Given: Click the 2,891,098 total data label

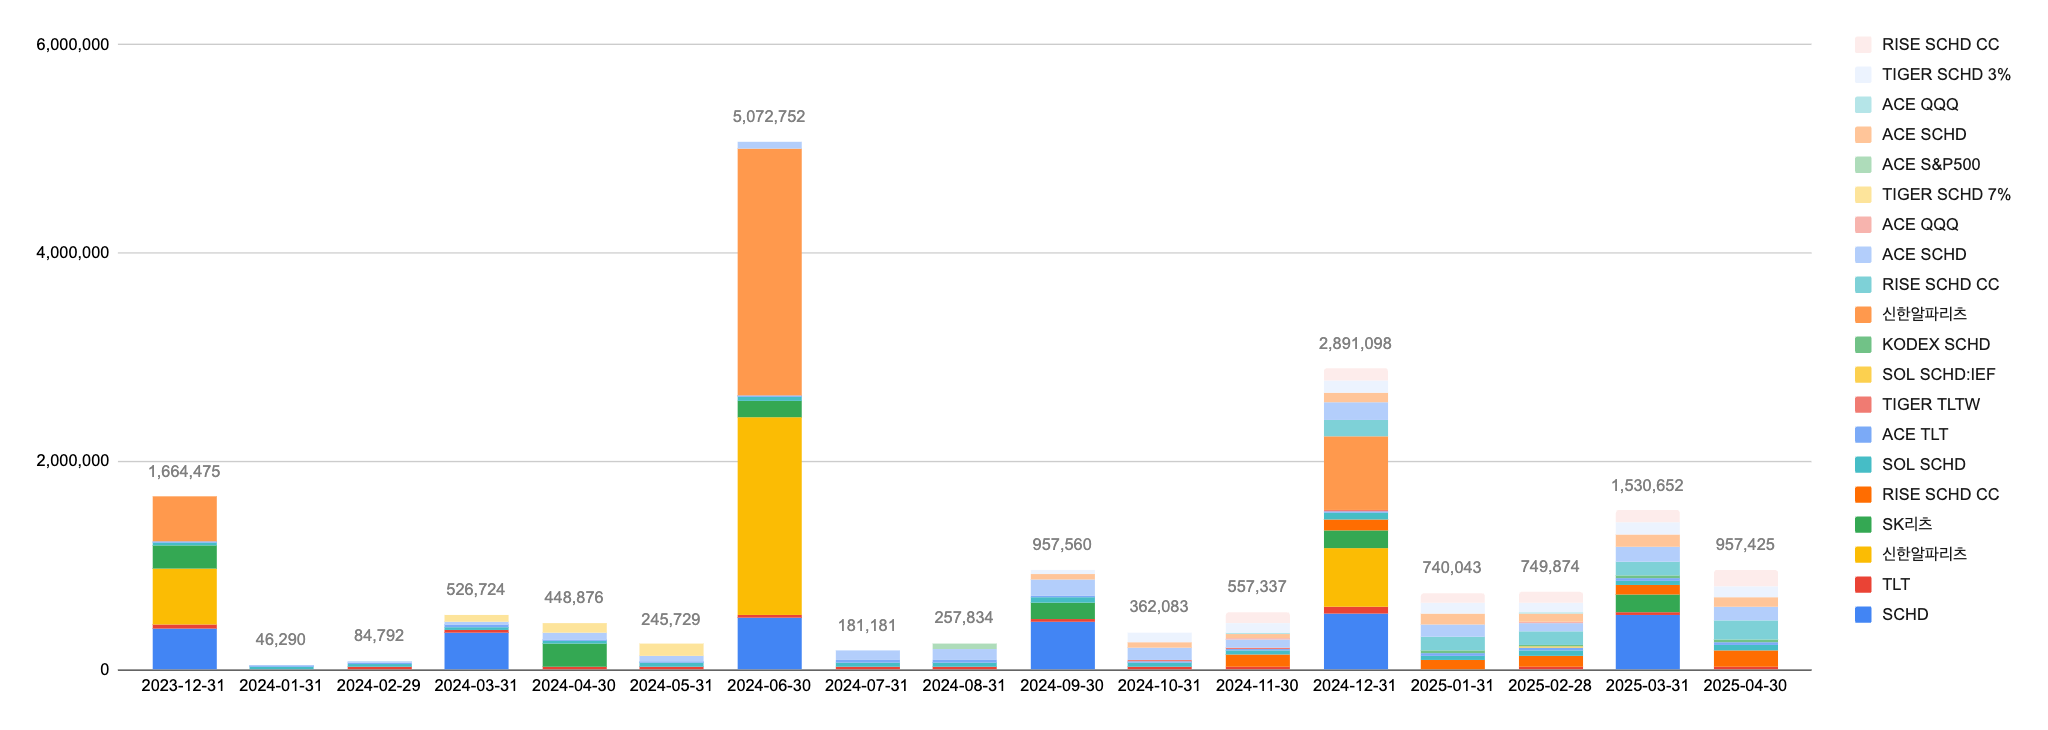Looking at the screenshot, I should pyautogui.click(x=1355, y=344).
